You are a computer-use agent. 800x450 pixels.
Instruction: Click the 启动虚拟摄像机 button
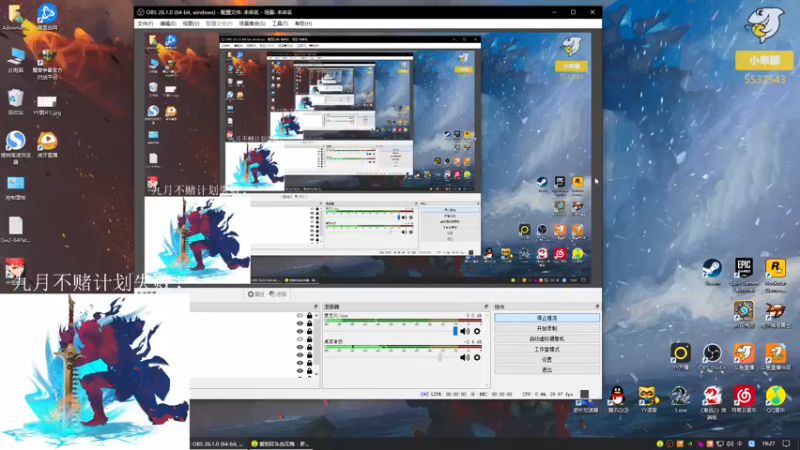coord(547,339)
